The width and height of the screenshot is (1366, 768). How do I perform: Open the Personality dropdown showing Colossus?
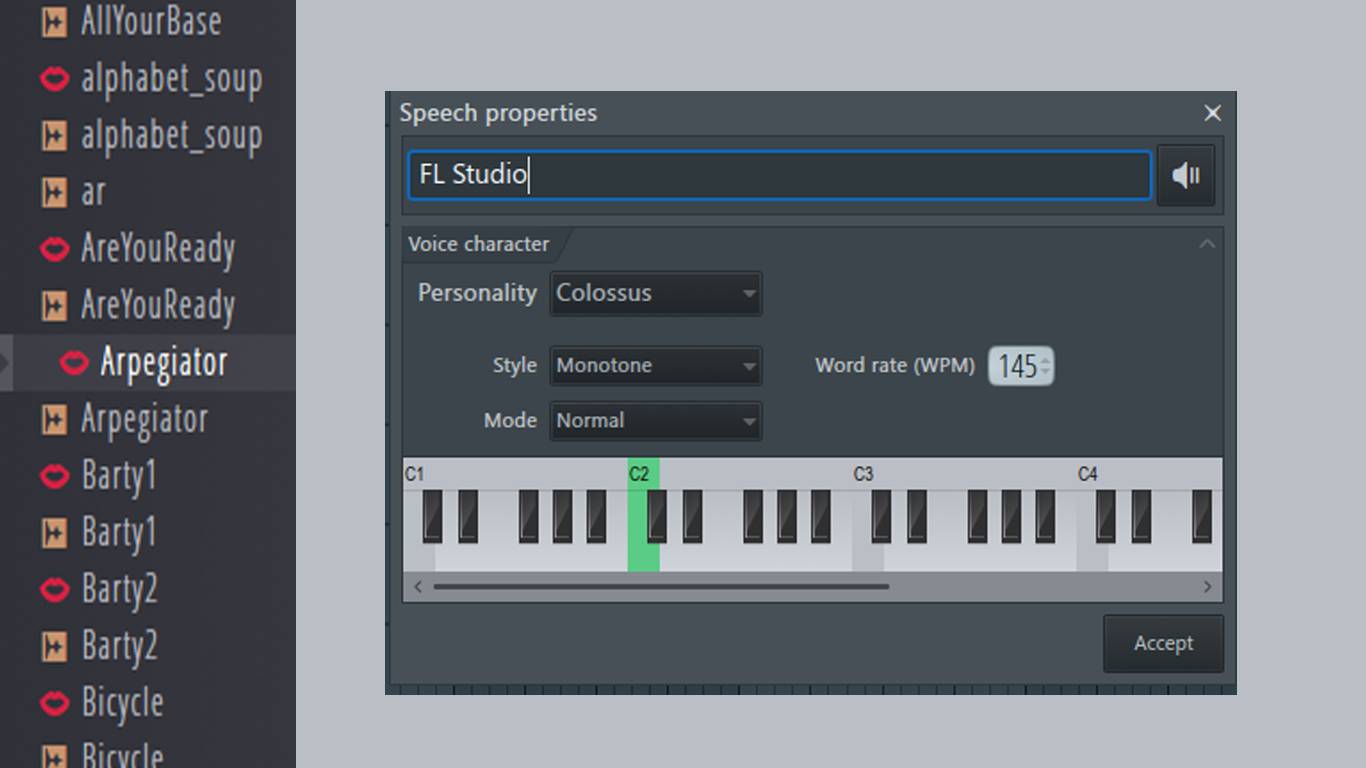point(656,294)
